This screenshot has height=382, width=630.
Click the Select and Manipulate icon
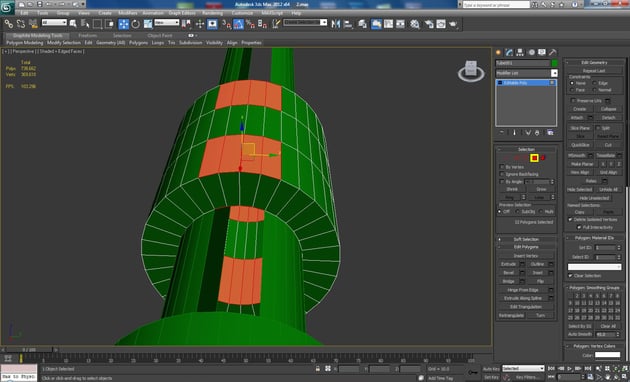pyautogui.click(x=200, y=24)
